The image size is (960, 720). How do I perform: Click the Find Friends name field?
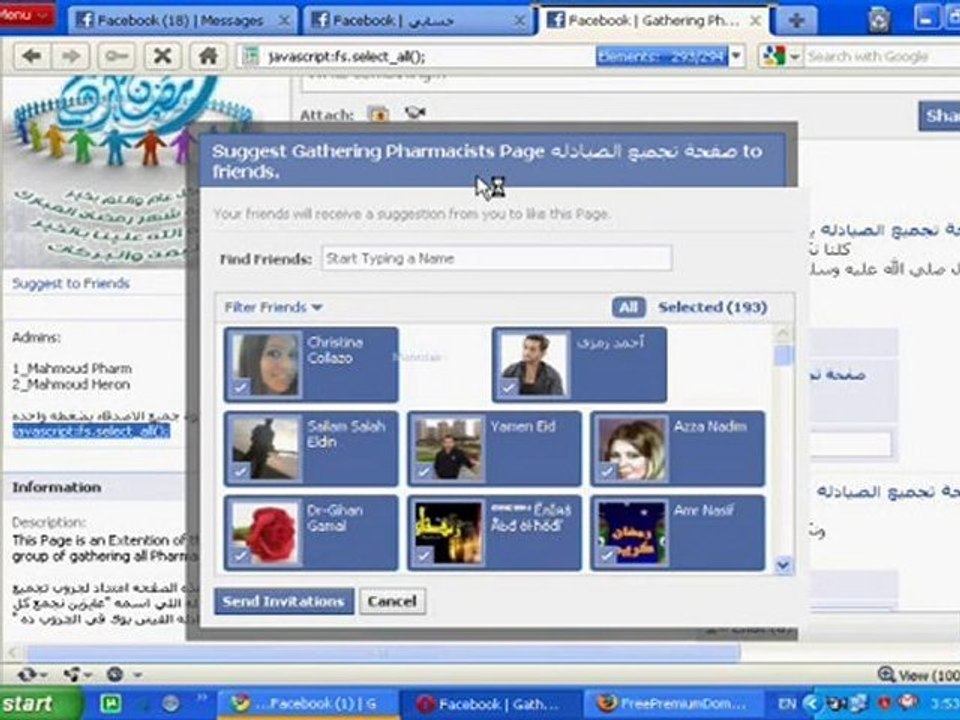pyautogui.click(x=497, y=258)
